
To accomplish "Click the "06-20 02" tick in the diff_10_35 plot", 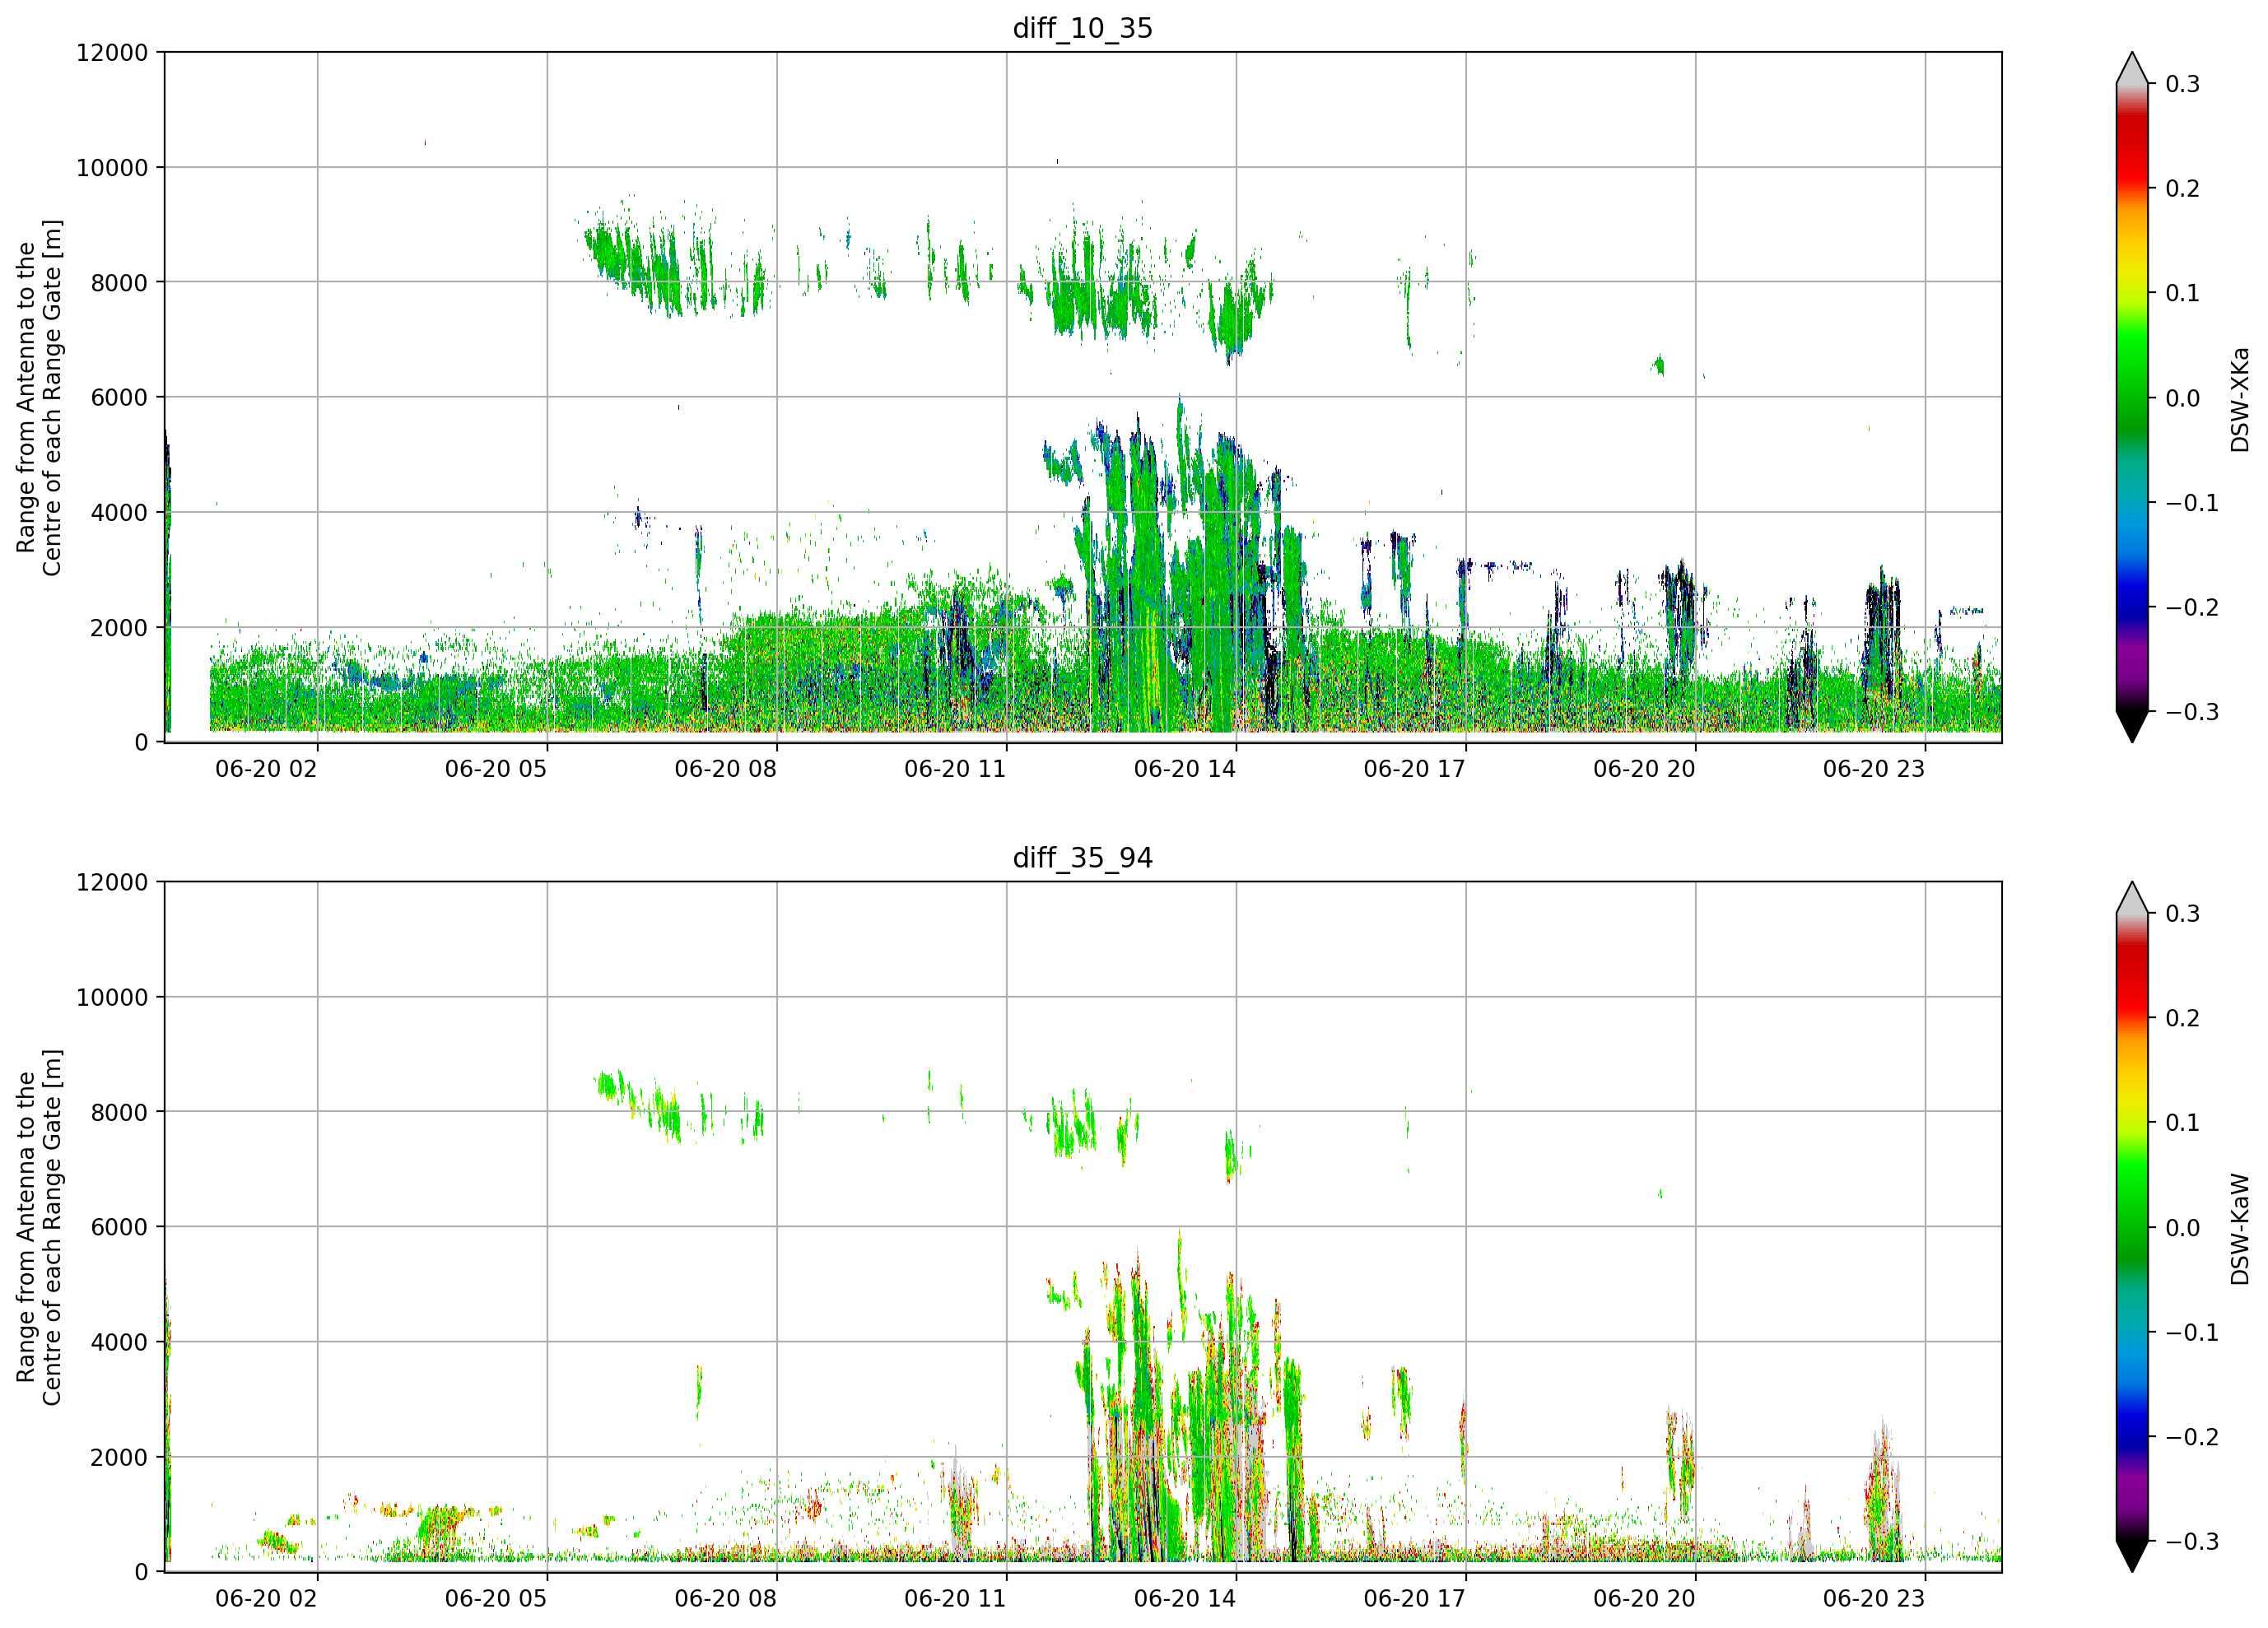I will pyautogui.click(x=266, y=769).
